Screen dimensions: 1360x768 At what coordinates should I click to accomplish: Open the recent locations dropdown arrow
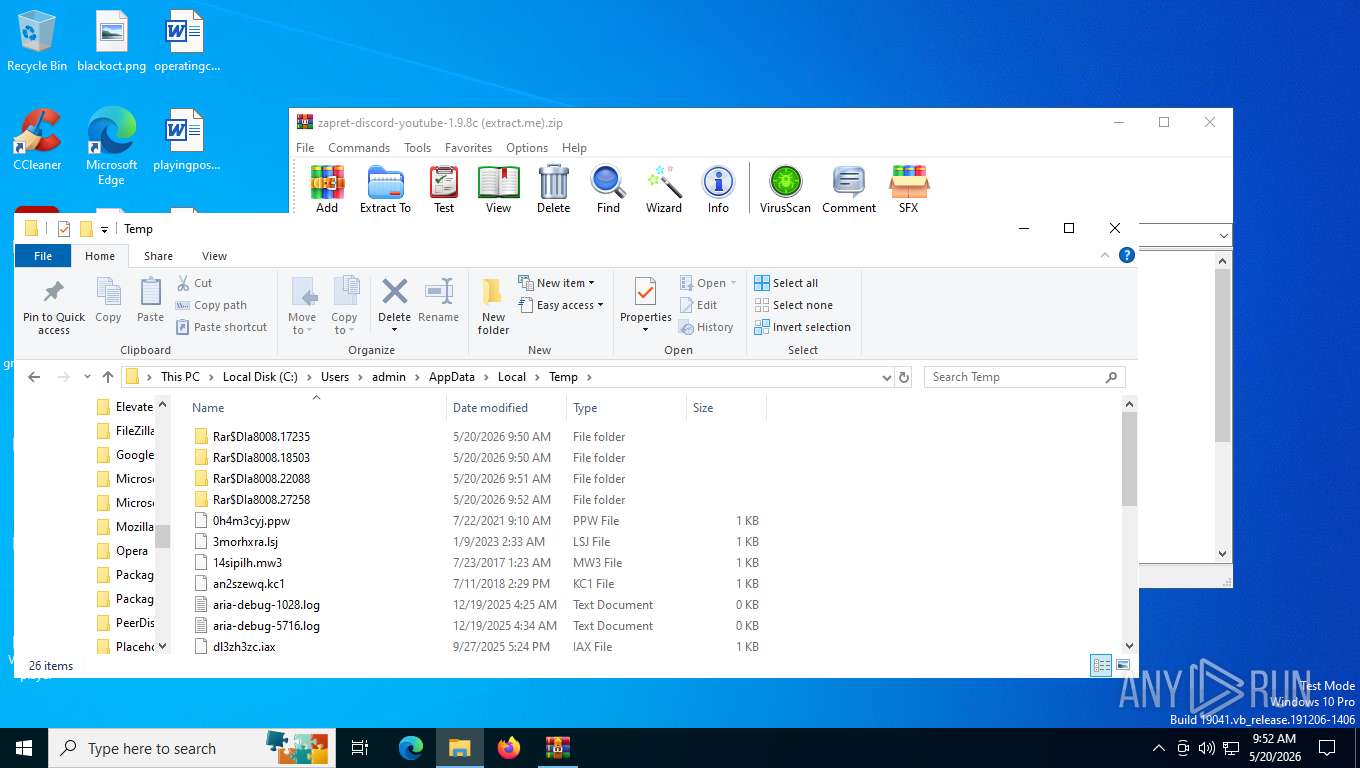(x=87, y=377)
